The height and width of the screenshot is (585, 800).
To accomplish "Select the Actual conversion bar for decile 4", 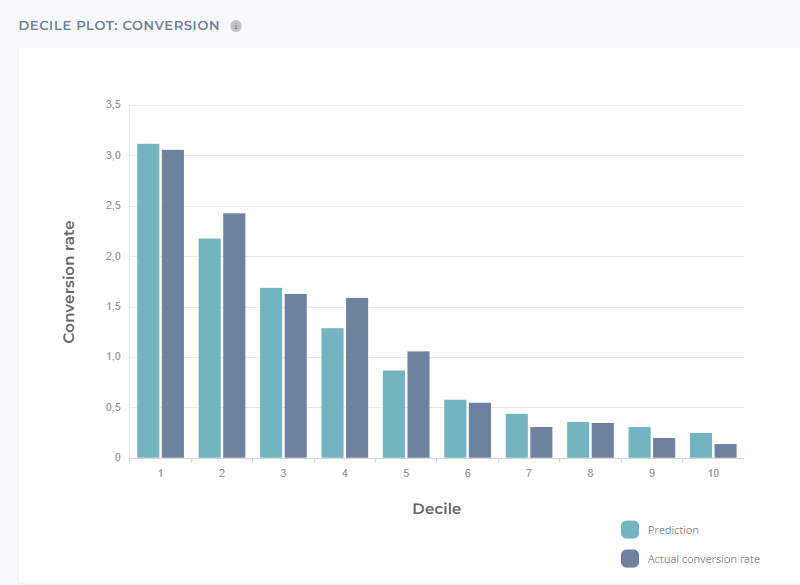I will (x=357, y=378).
